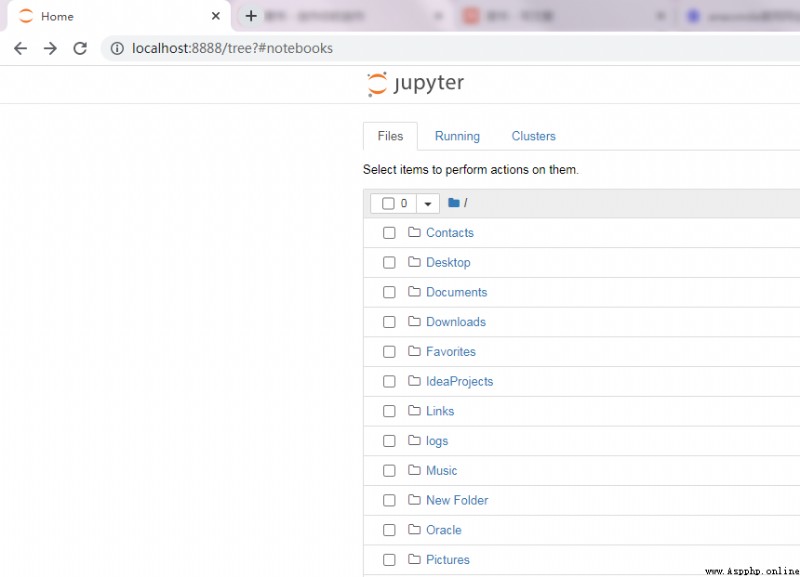The width and height of the screenshot is (800, 577).
Task: Switch to the Running tab
Action: click(457, 136)
